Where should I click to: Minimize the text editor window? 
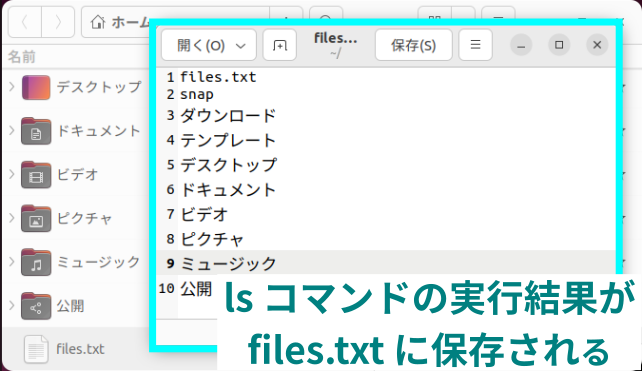point(521,45)
